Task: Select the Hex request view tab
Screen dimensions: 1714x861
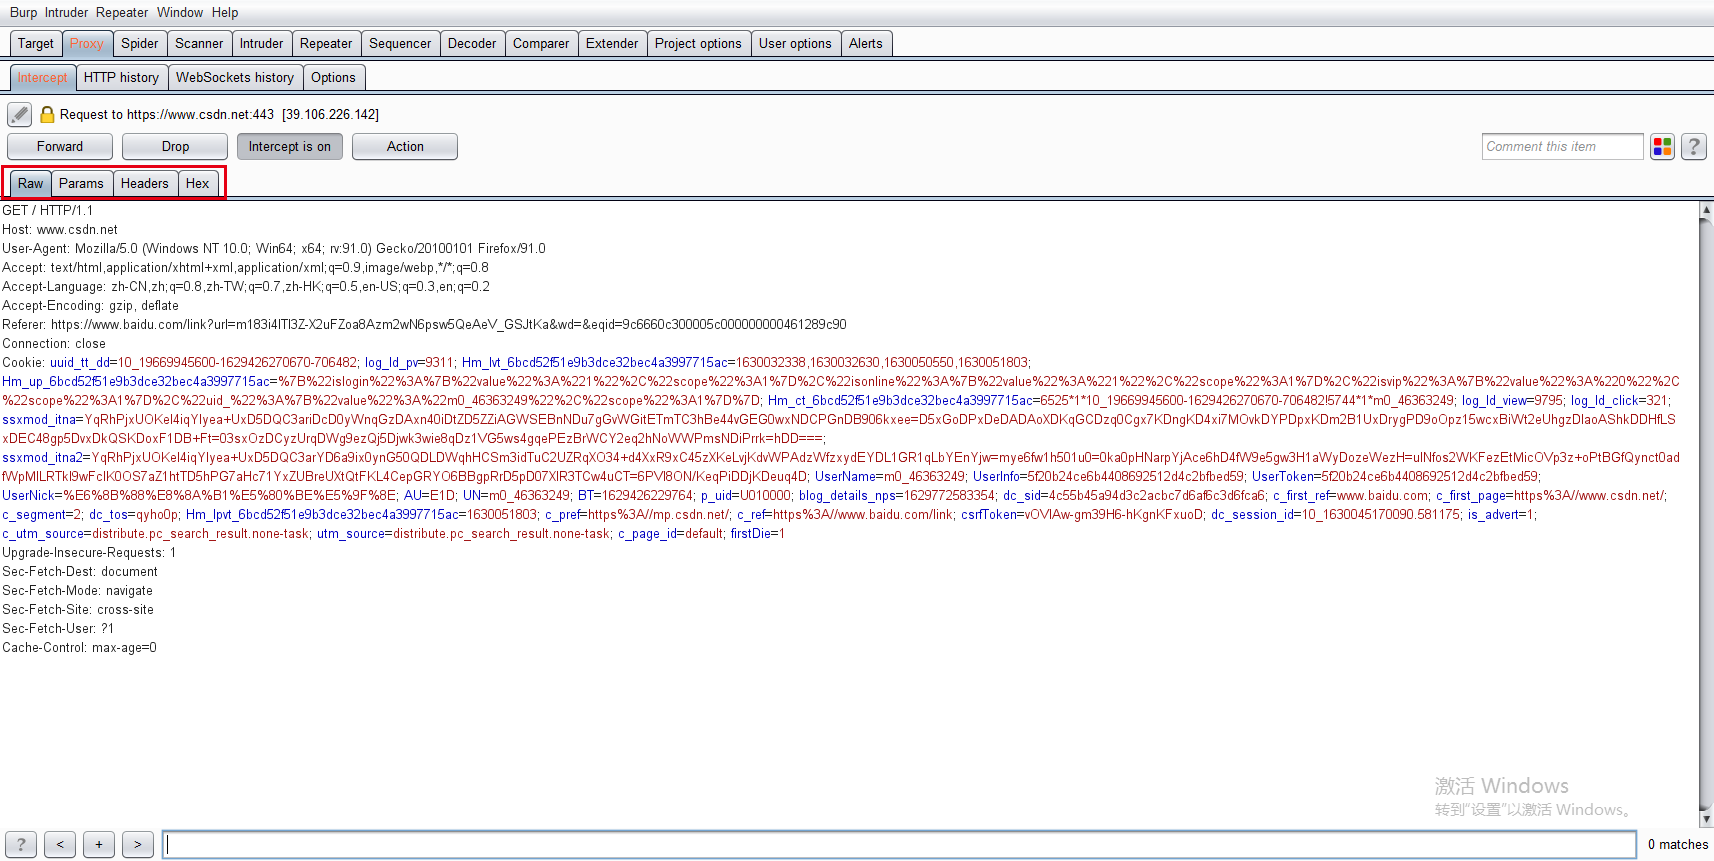Action: tap(198, 183)
